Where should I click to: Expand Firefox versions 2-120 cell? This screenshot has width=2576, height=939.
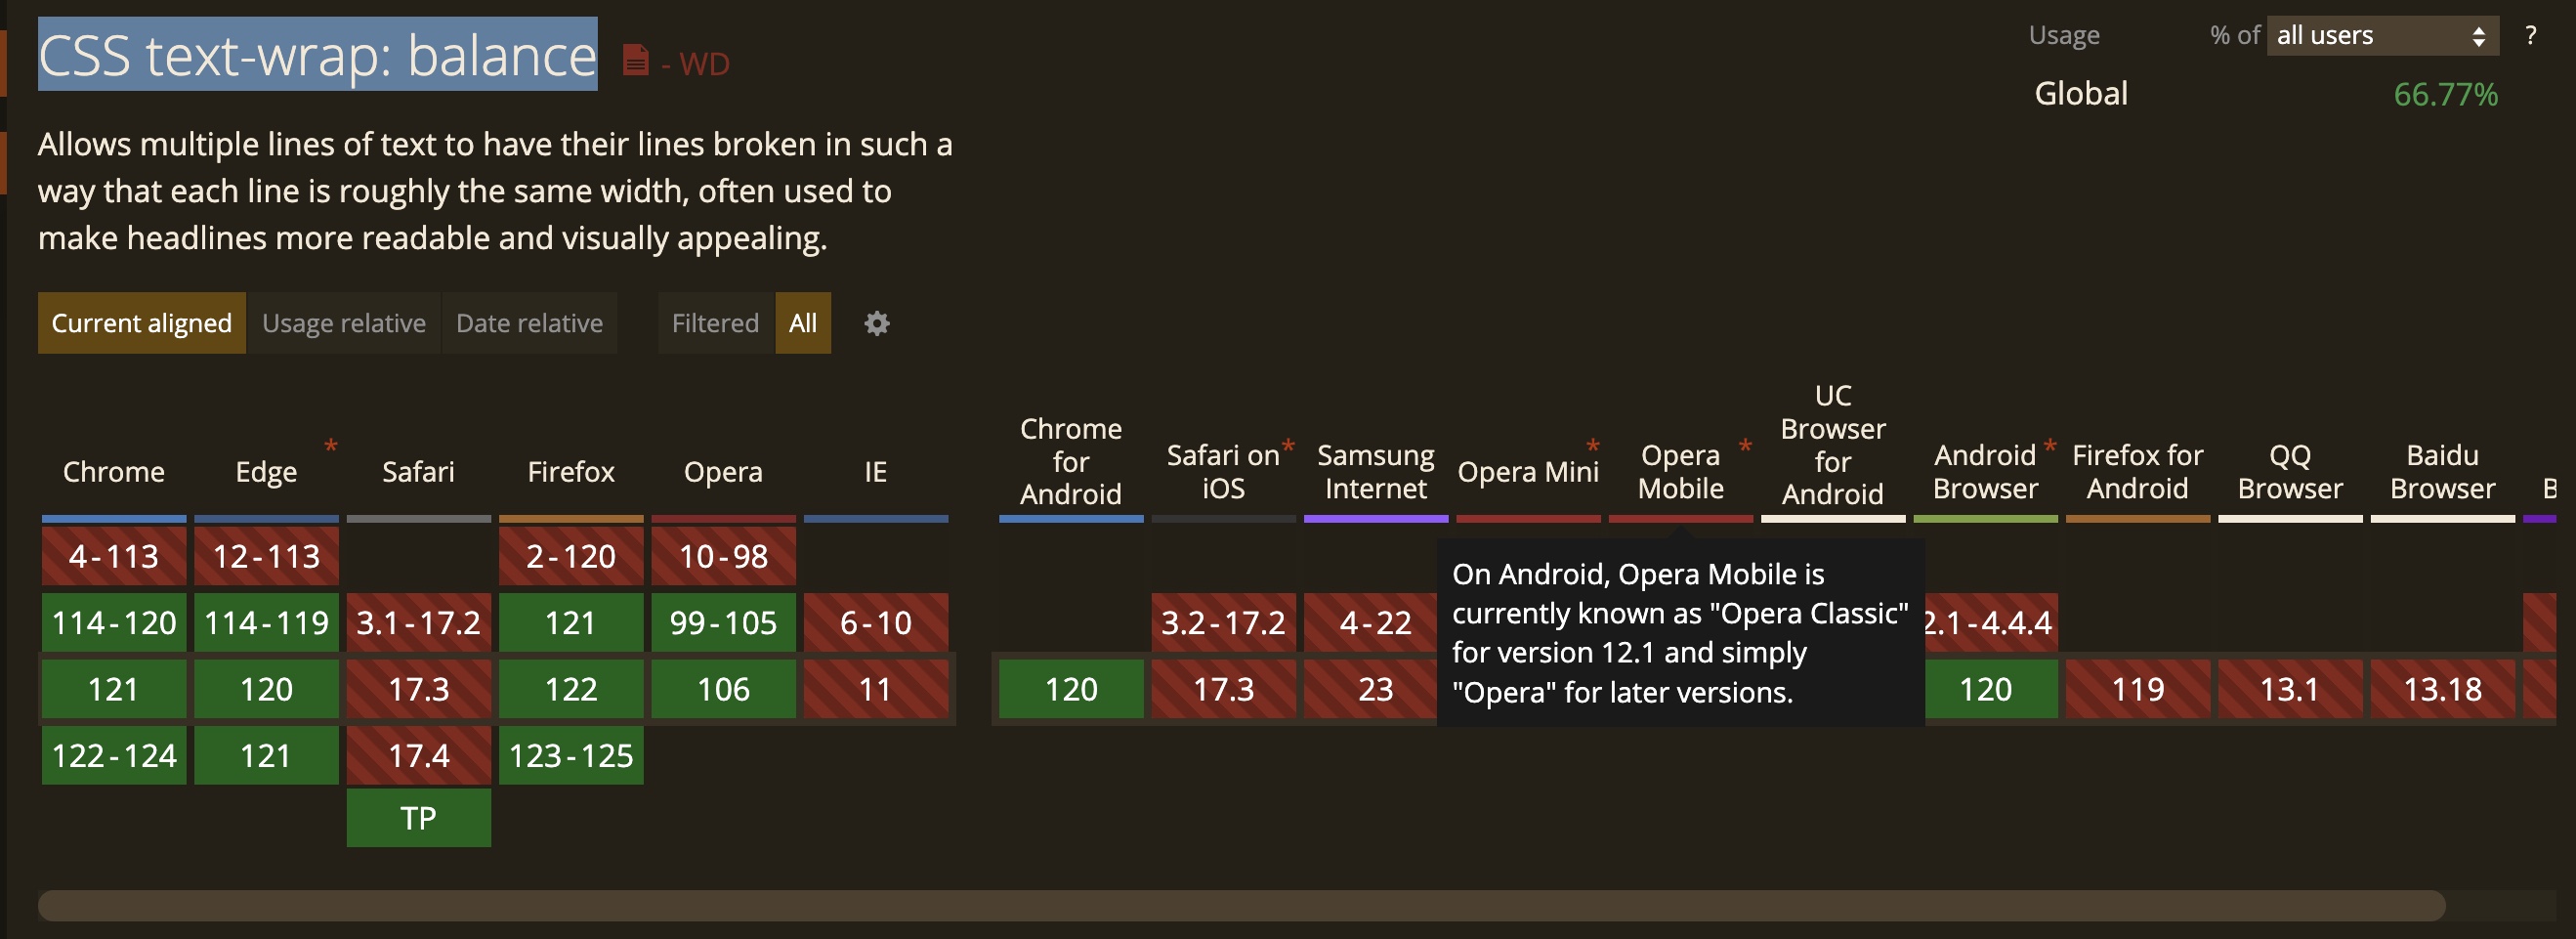pos(571,556)
